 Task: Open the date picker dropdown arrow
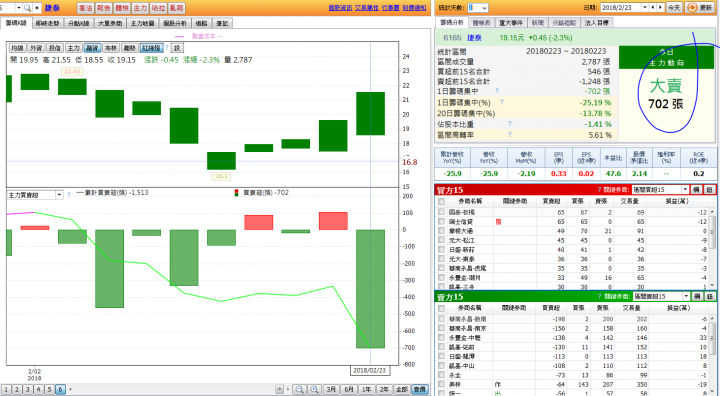pyautogui.click(x=645, y=8)
